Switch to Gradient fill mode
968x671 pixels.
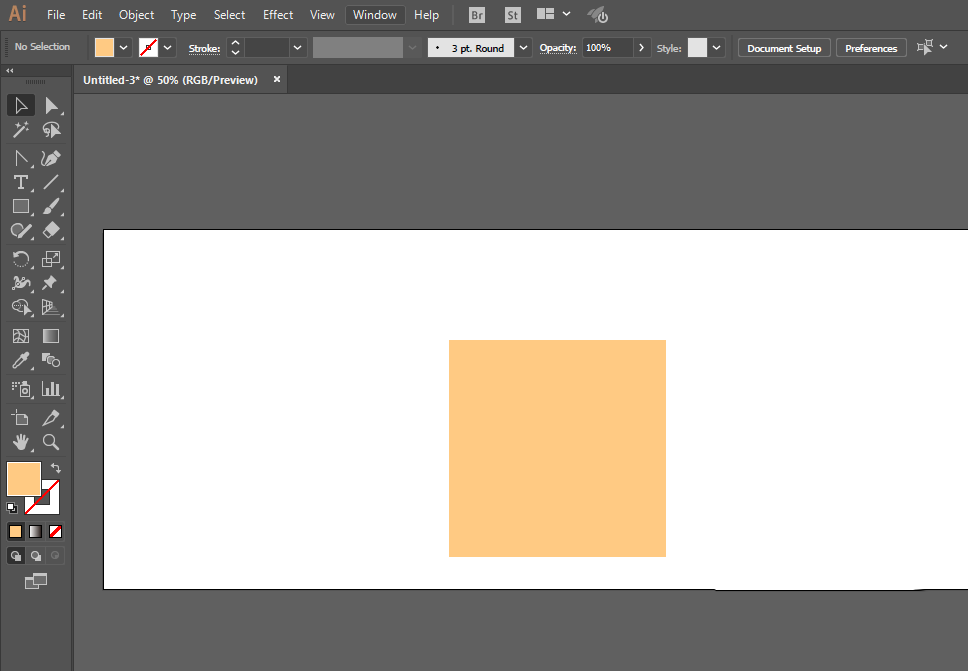[36, 531]
